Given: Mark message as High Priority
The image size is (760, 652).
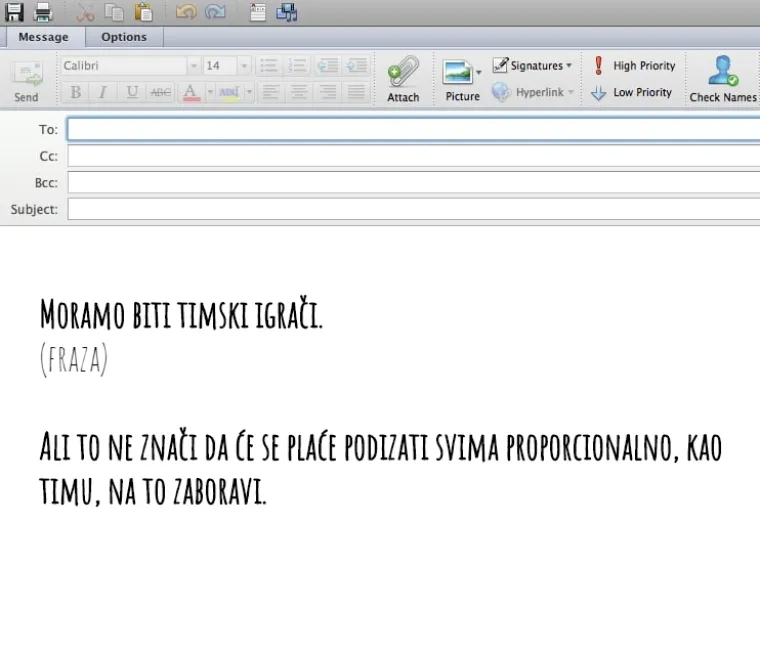Looking at the screenshot, I should click(634, 66).
